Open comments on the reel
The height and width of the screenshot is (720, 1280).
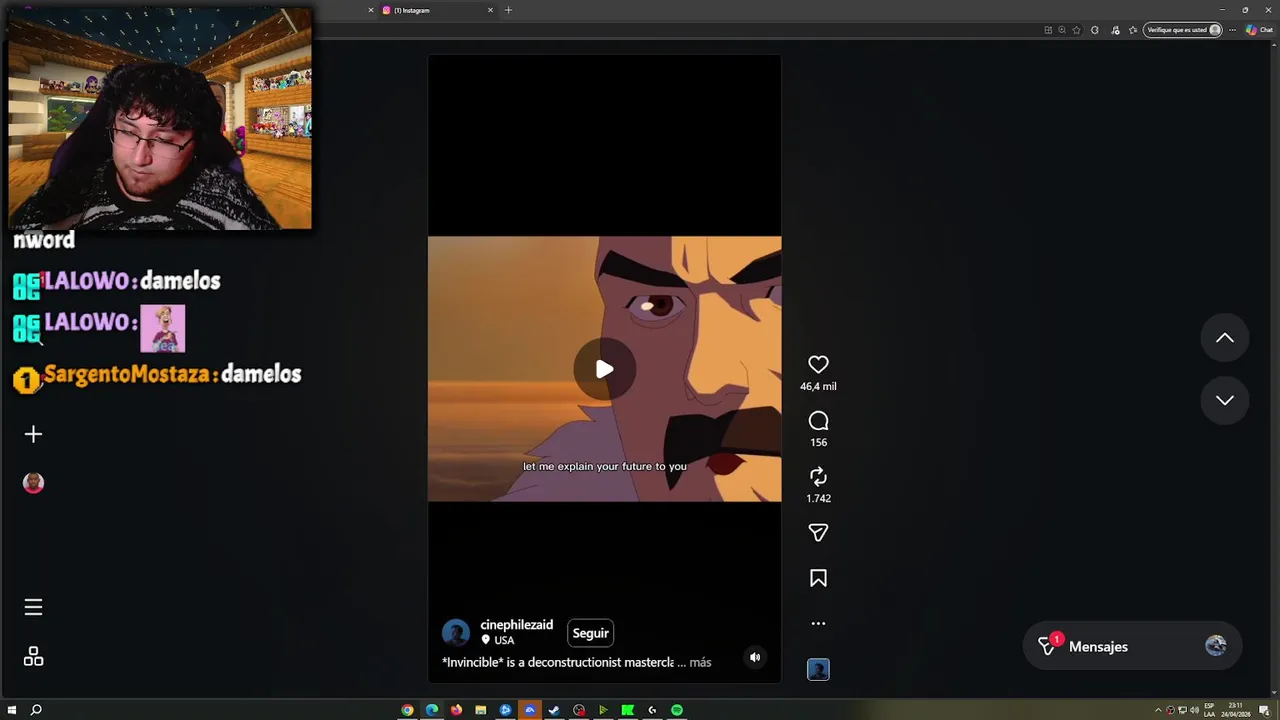tap(818, 421)
